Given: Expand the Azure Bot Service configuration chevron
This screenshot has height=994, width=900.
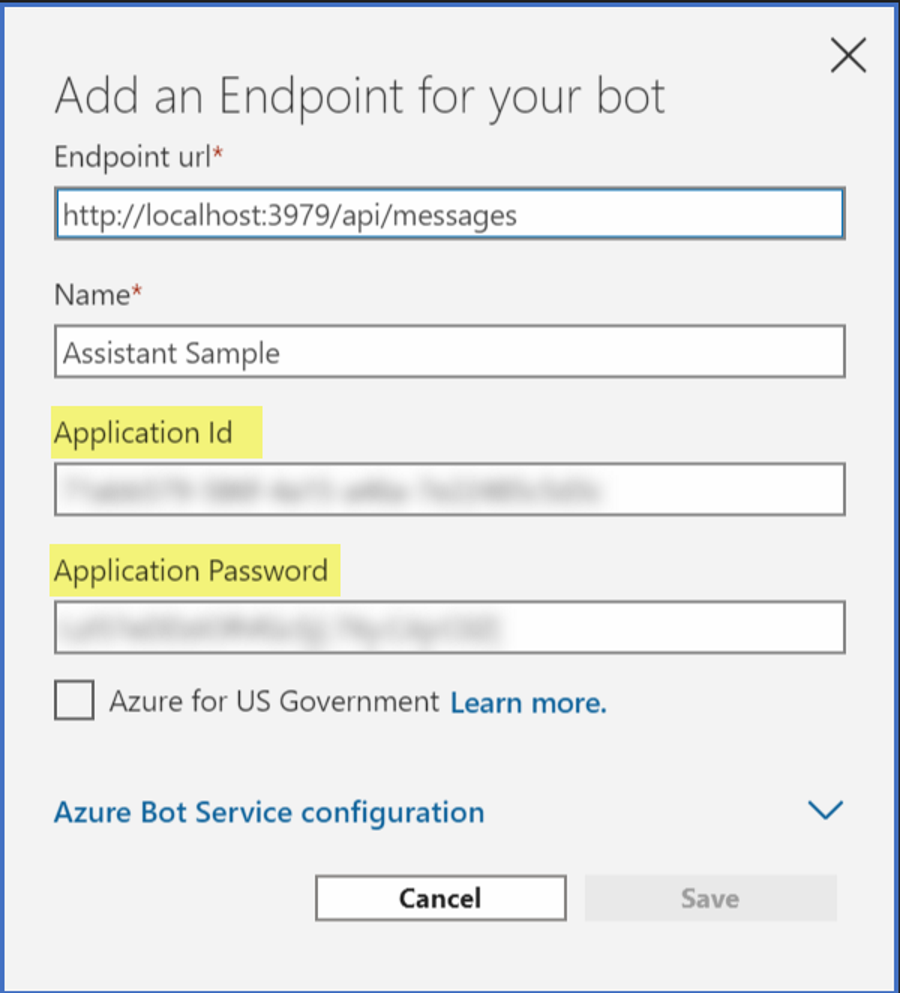Looking at the screenshot, I should [x=825, y=810].
